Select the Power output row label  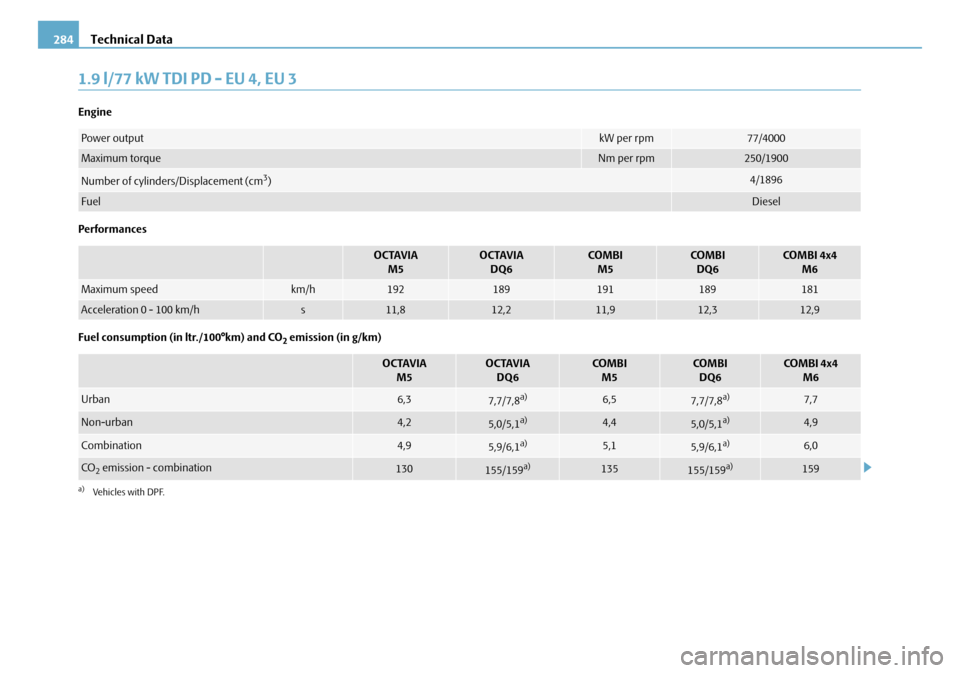(112, 138)
